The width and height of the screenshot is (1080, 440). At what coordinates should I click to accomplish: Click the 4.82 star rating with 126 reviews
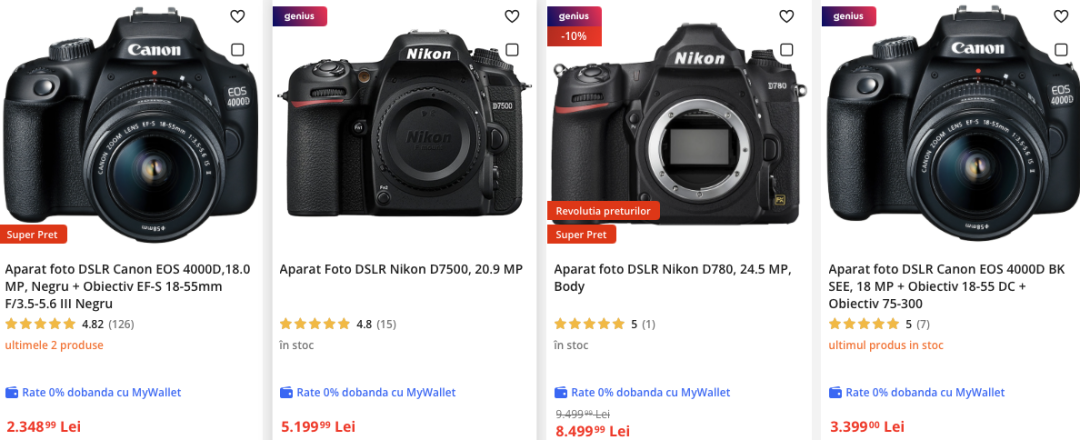pyautogui.click(x=70, y=324)
